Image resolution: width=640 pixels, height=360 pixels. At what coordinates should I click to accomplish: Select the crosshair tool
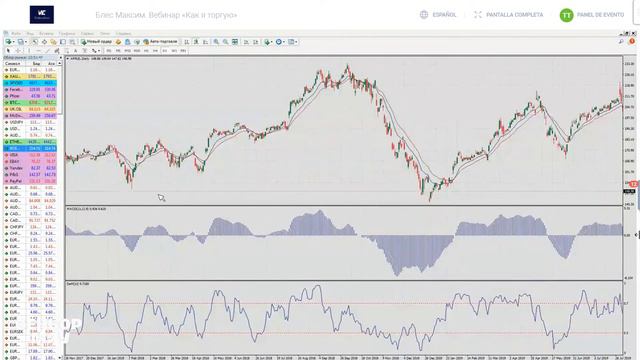click(x=18, y=51)
